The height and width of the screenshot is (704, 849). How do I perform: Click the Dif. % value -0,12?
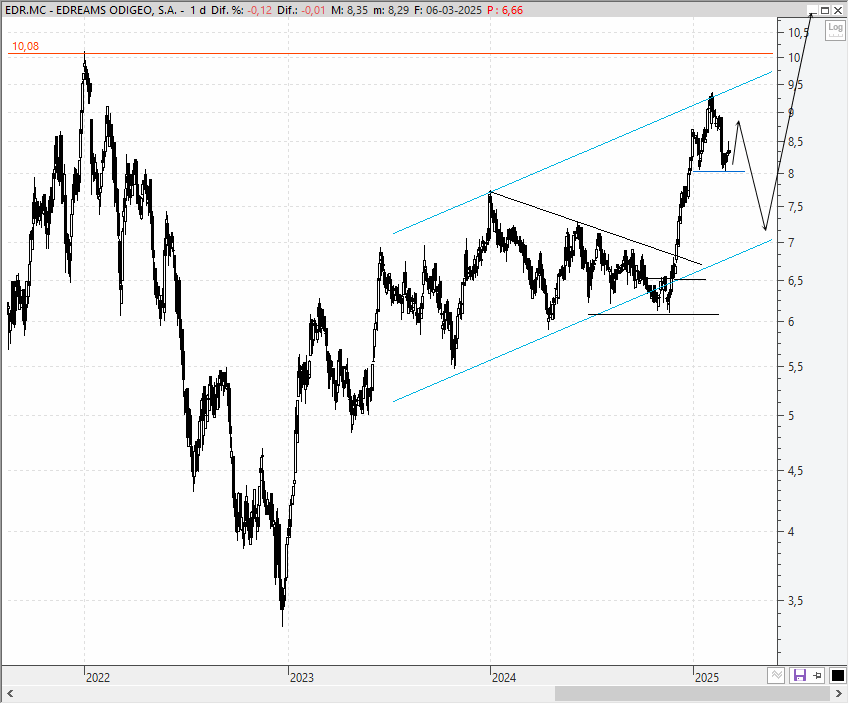pos(260,10)
